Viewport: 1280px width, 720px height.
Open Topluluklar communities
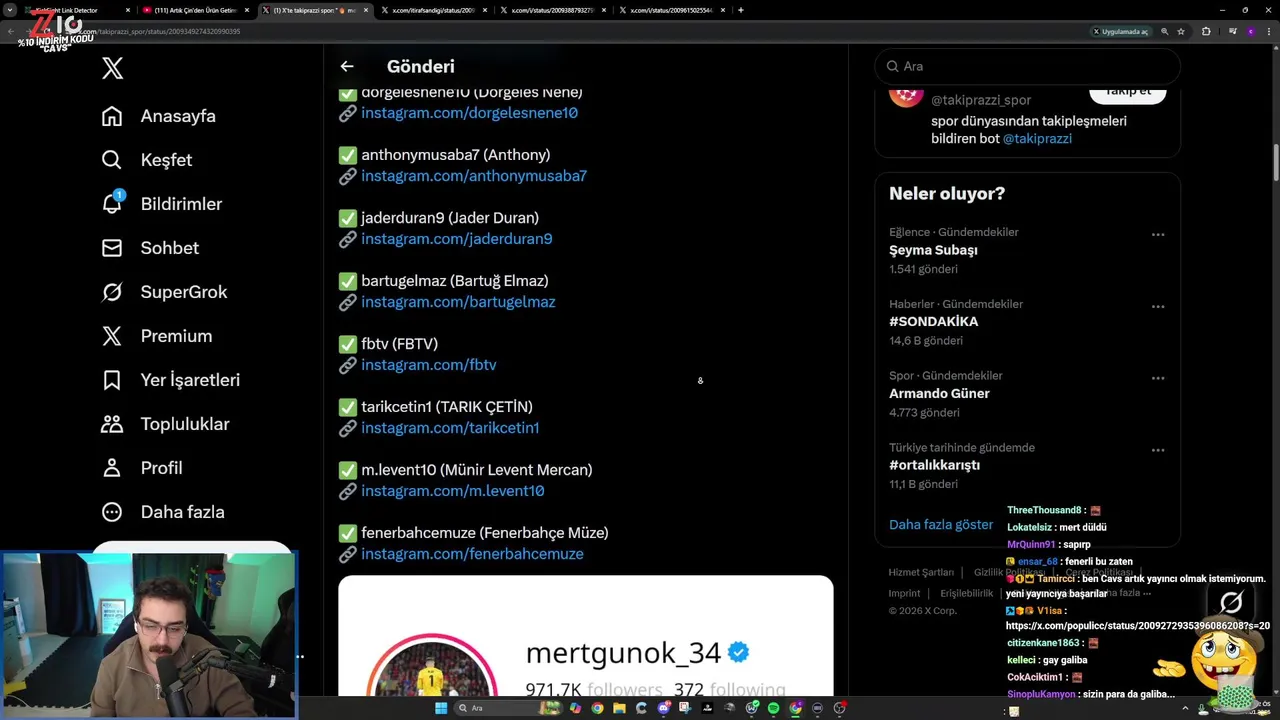[166, 424]
